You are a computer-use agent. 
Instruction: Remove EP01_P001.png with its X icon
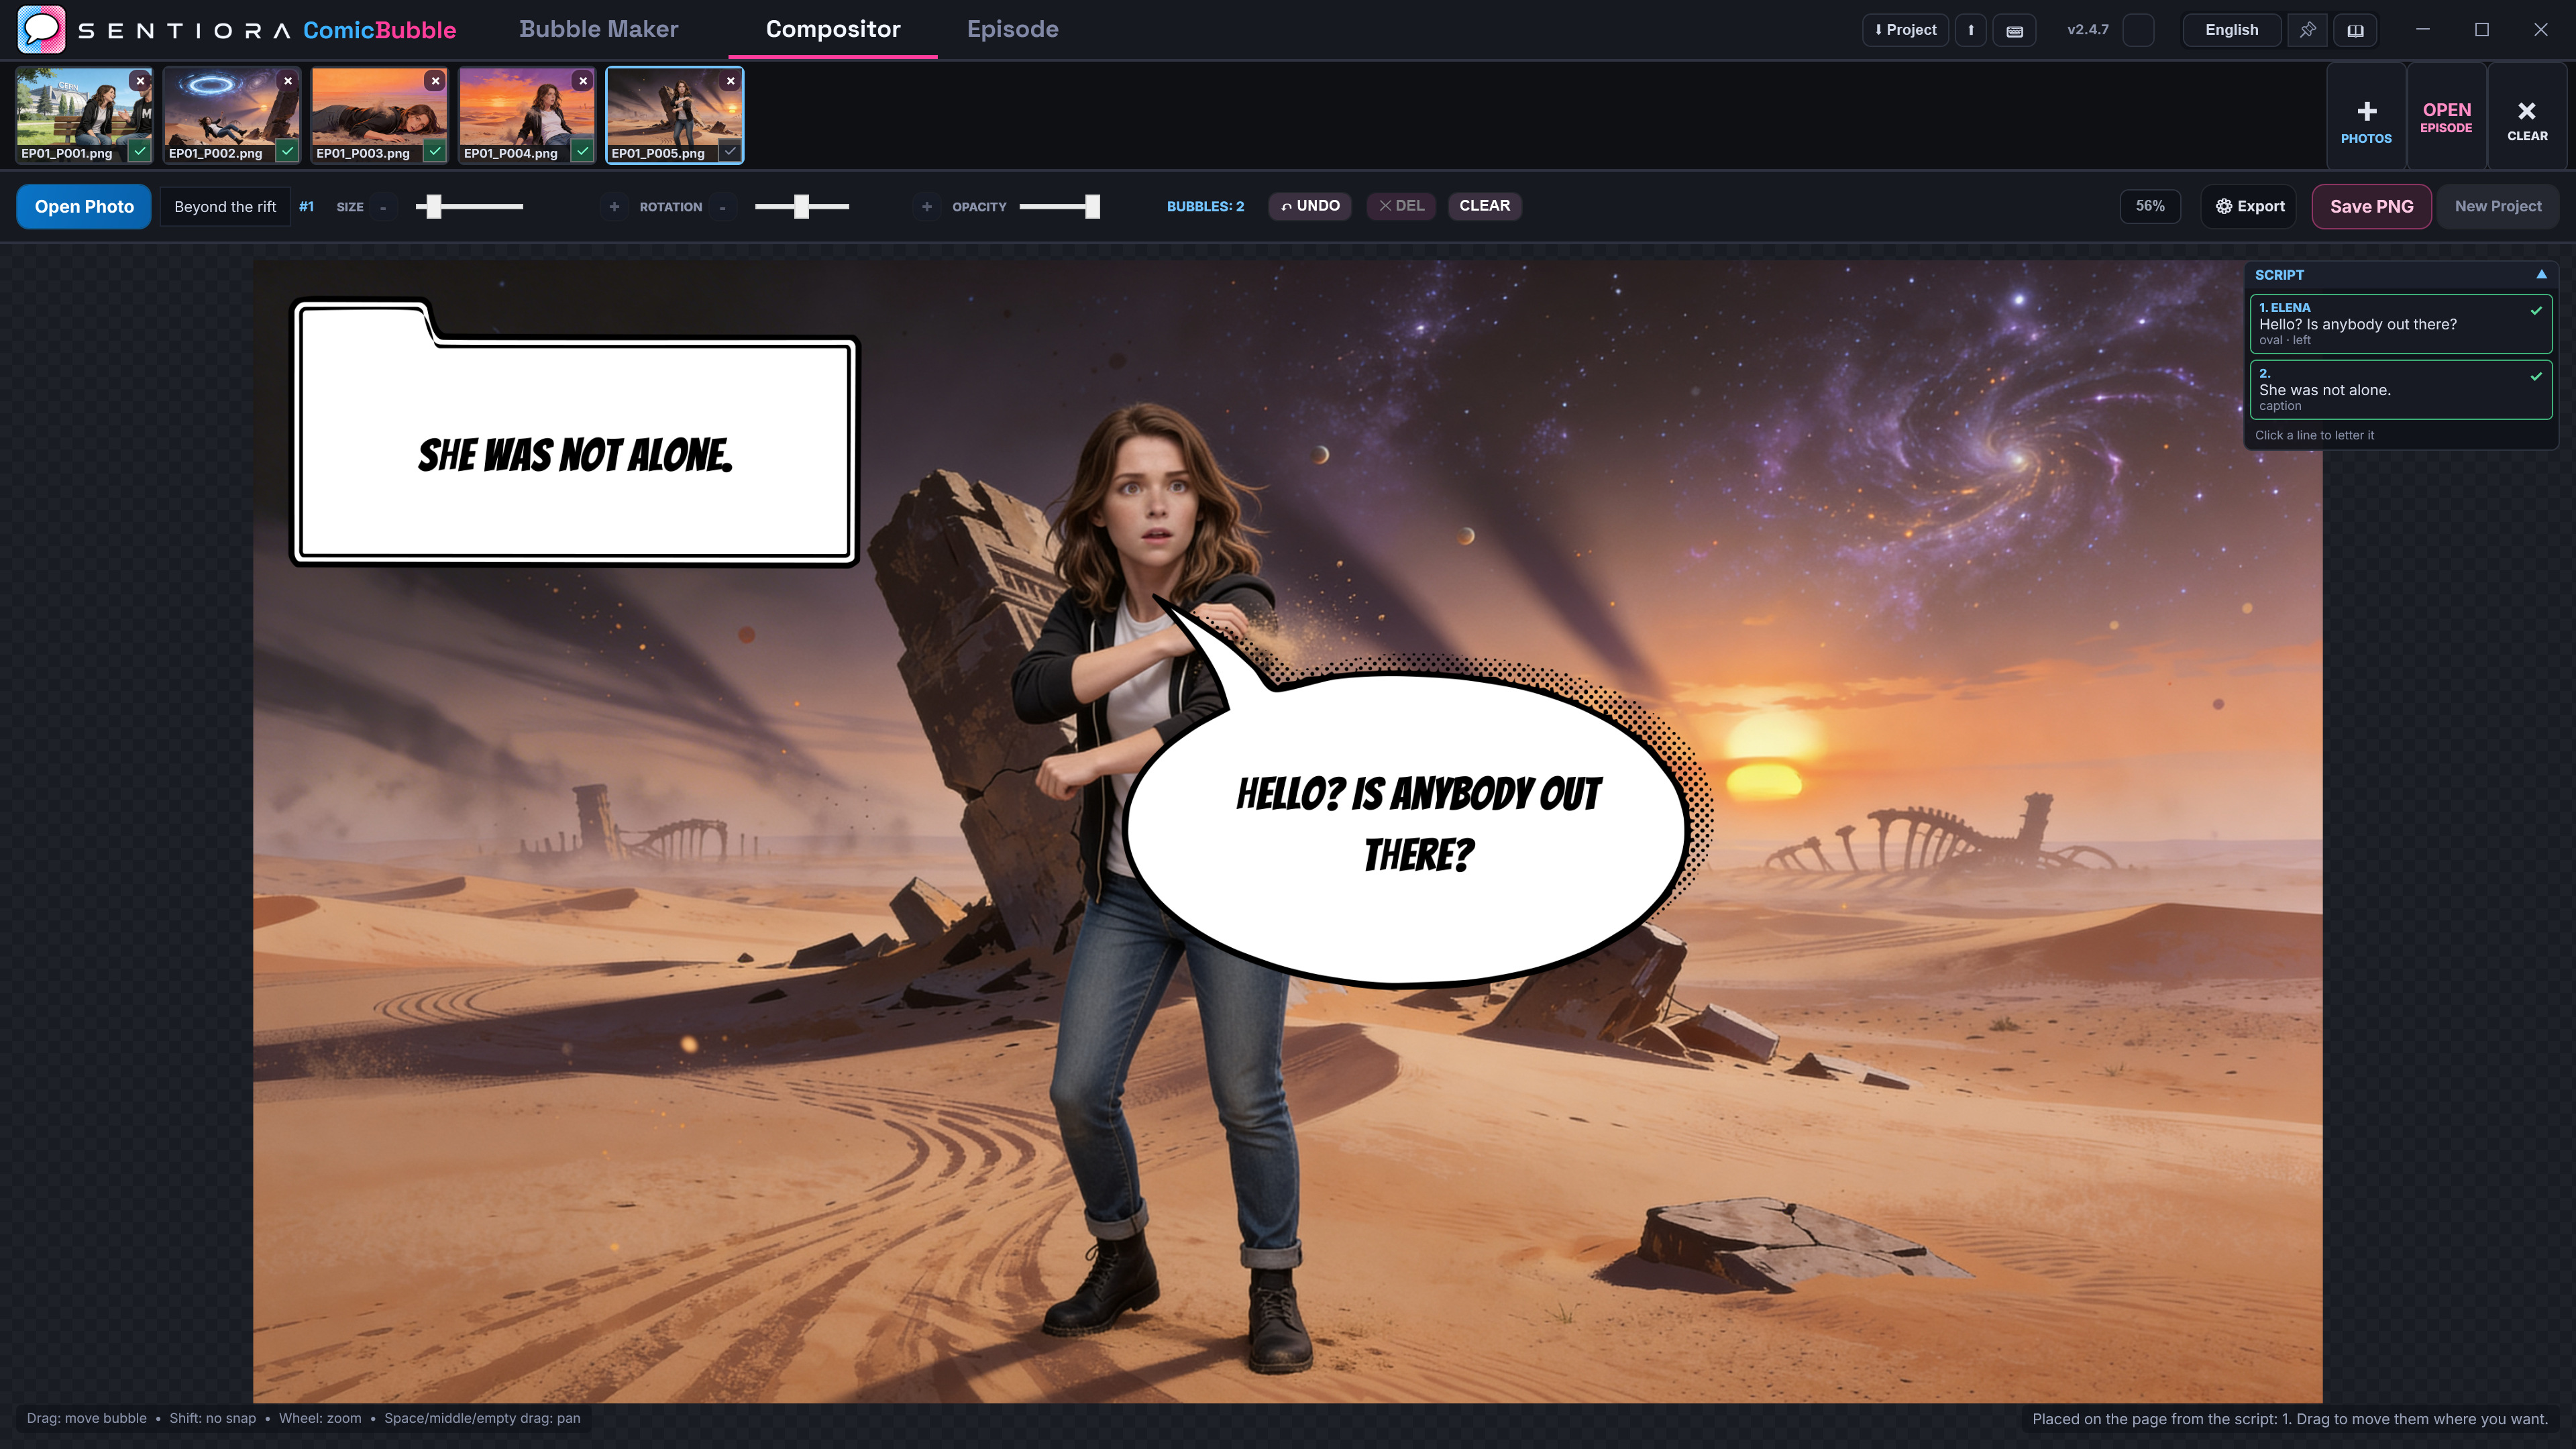(140, 81)
